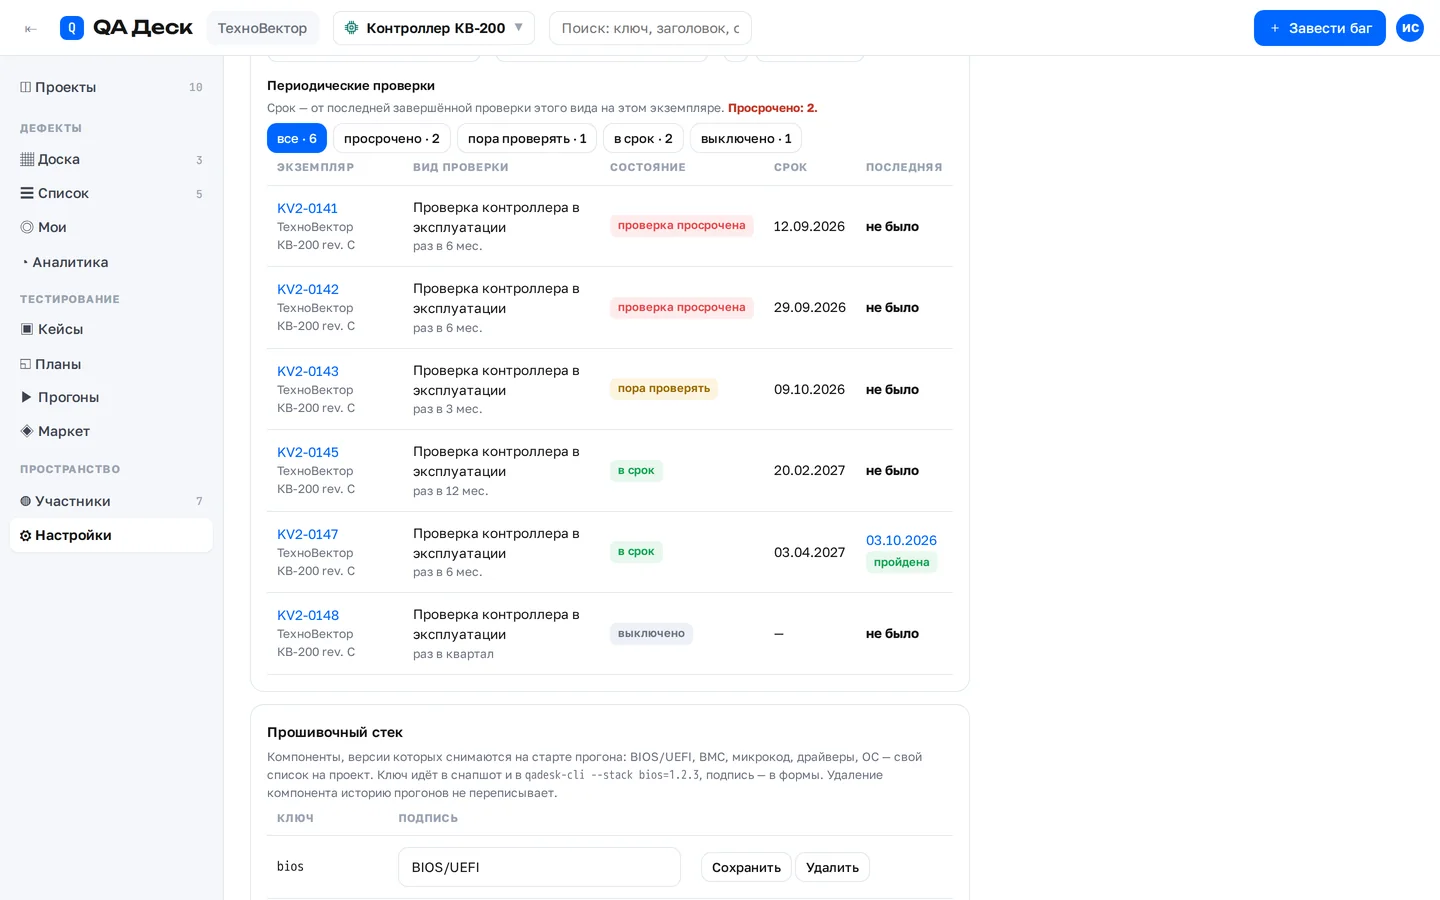Filter by выключено · 1
The width and height of the screenshot is (1440, 900).
[x=746, y=139]
